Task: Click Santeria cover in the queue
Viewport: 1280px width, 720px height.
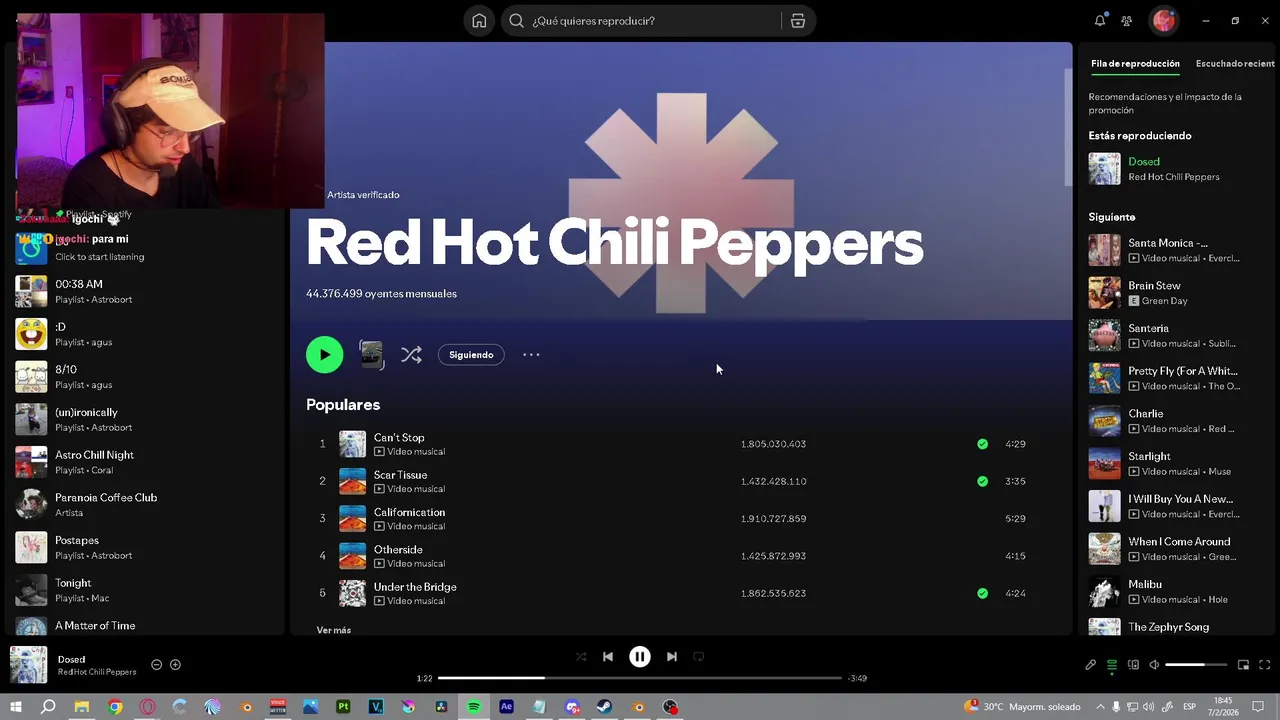Action: (1104, 335)
